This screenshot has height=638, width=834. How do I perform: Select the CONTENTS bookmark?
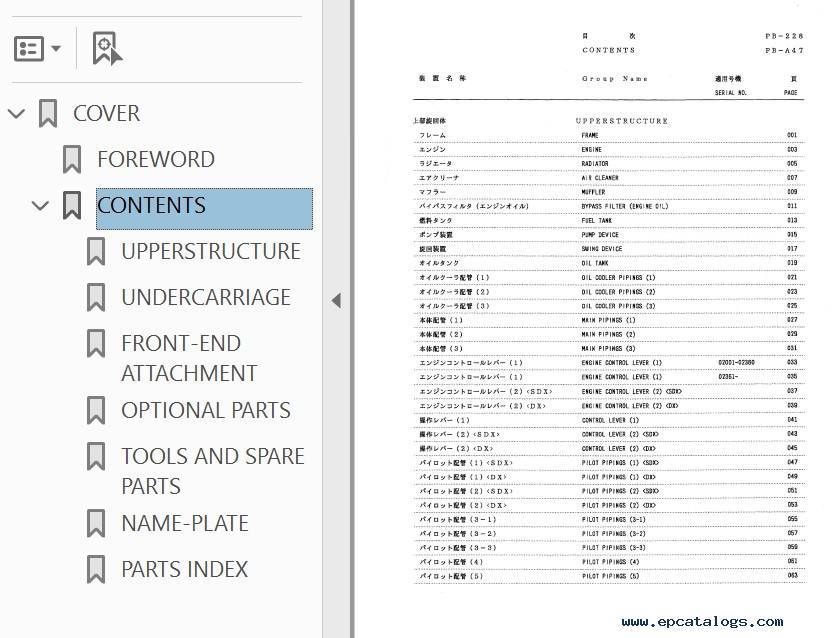[204, 208]
